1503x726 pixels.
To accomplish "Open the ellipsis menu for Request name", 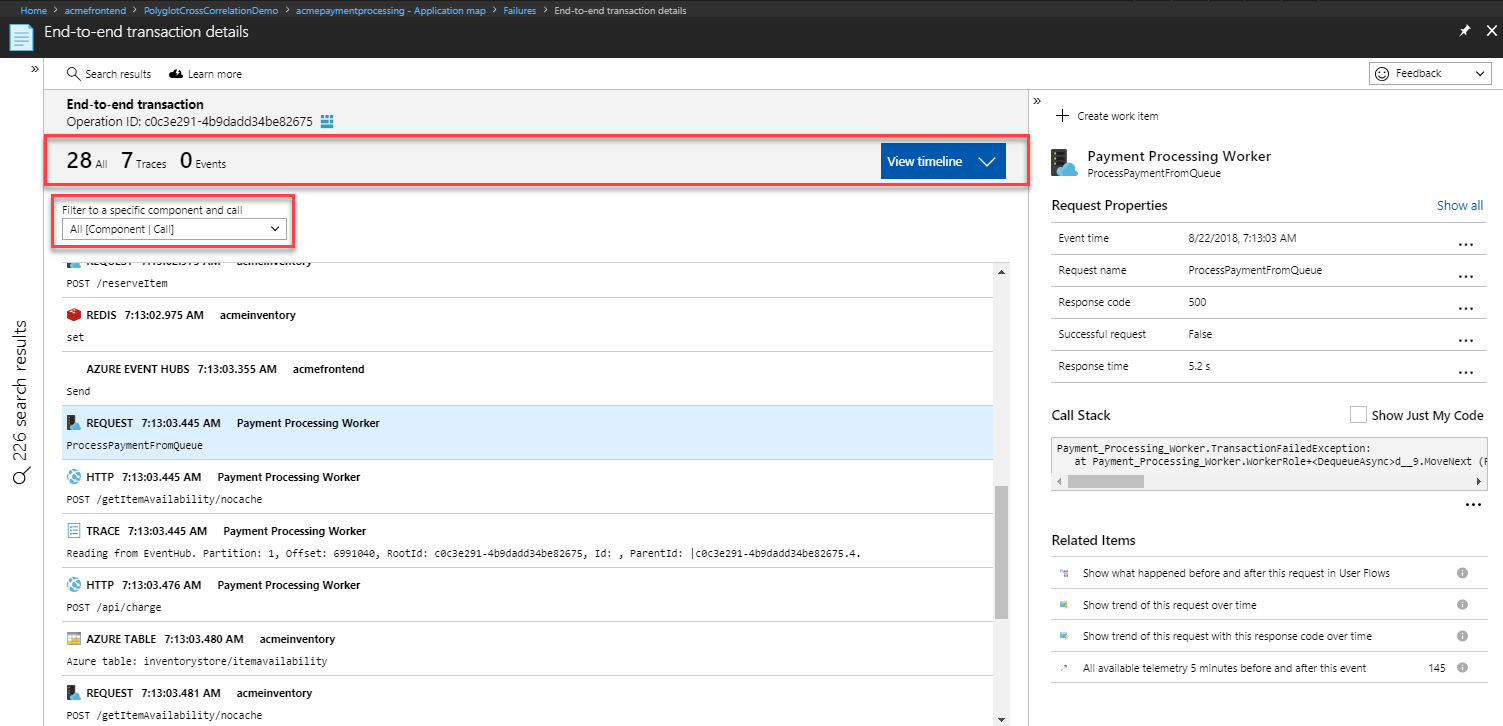I will (x=1466, y=276).
